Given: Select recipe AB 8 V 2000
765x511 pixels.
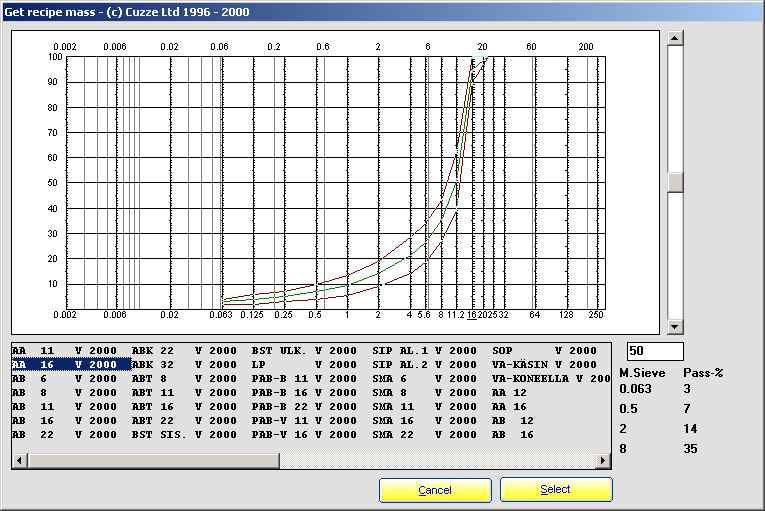Looking at the screenshot, I should (x=65, y=393).
